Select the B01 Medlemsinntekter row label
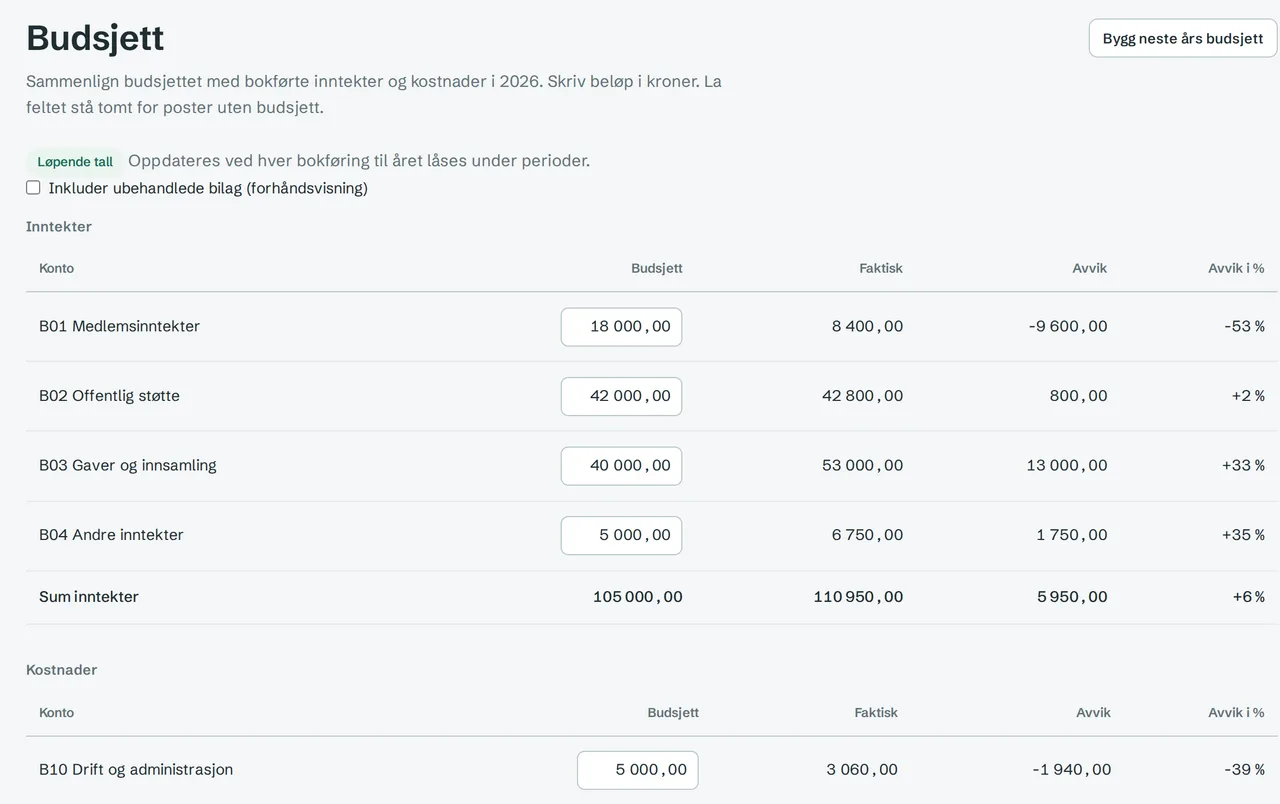 pos(119,326)
